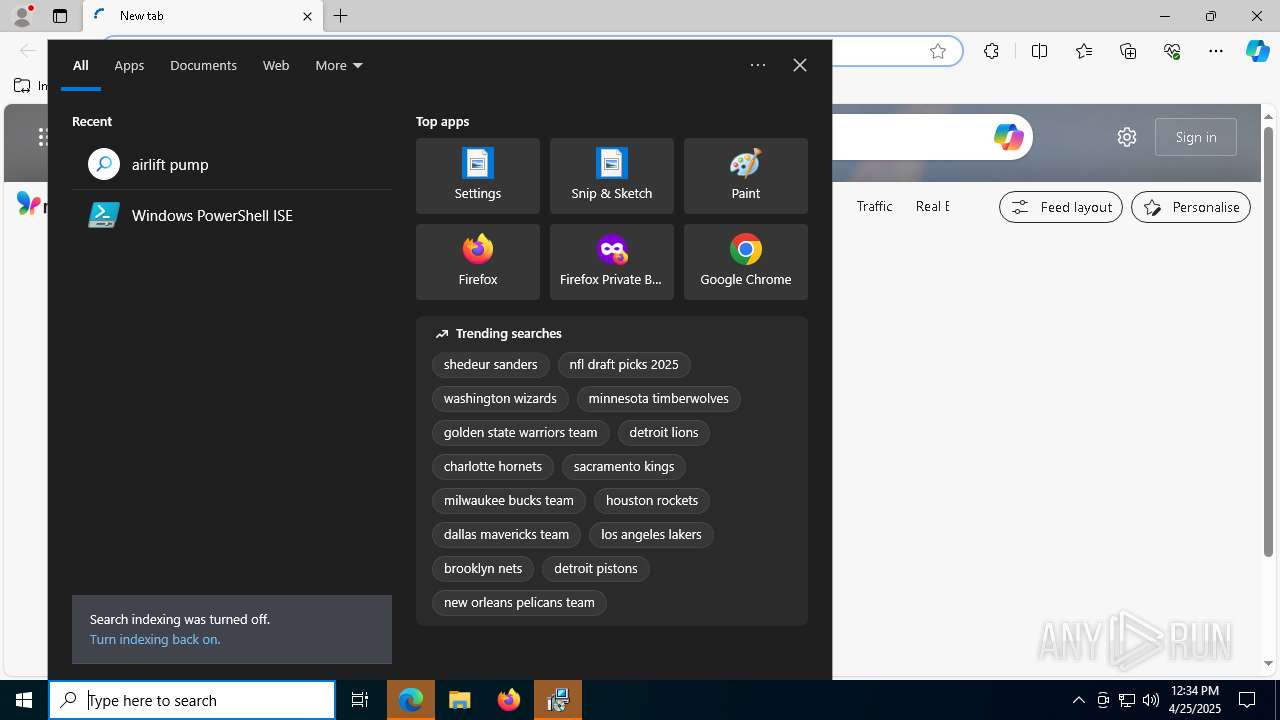Open Edge Browser essentials icon

[1172, 51]
